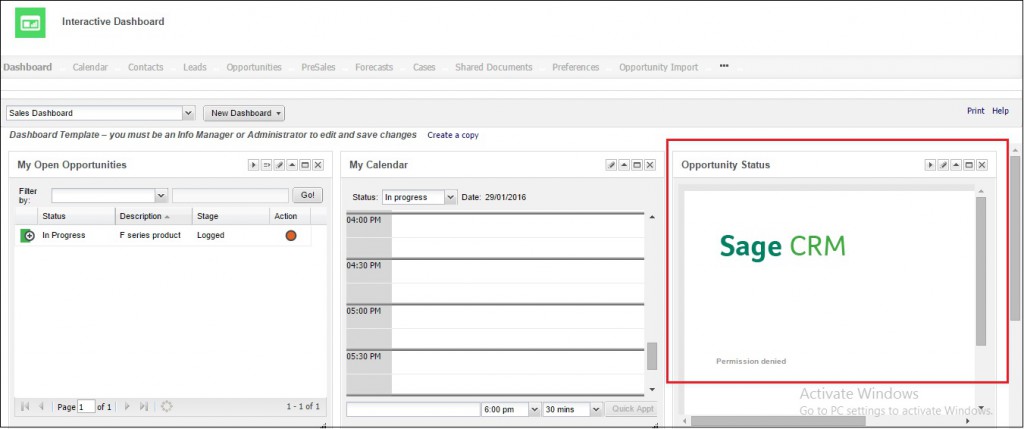Maximize the My Calendar gadget
The width and height of the screenshot is (1024, 429).
tap(637, 165)
